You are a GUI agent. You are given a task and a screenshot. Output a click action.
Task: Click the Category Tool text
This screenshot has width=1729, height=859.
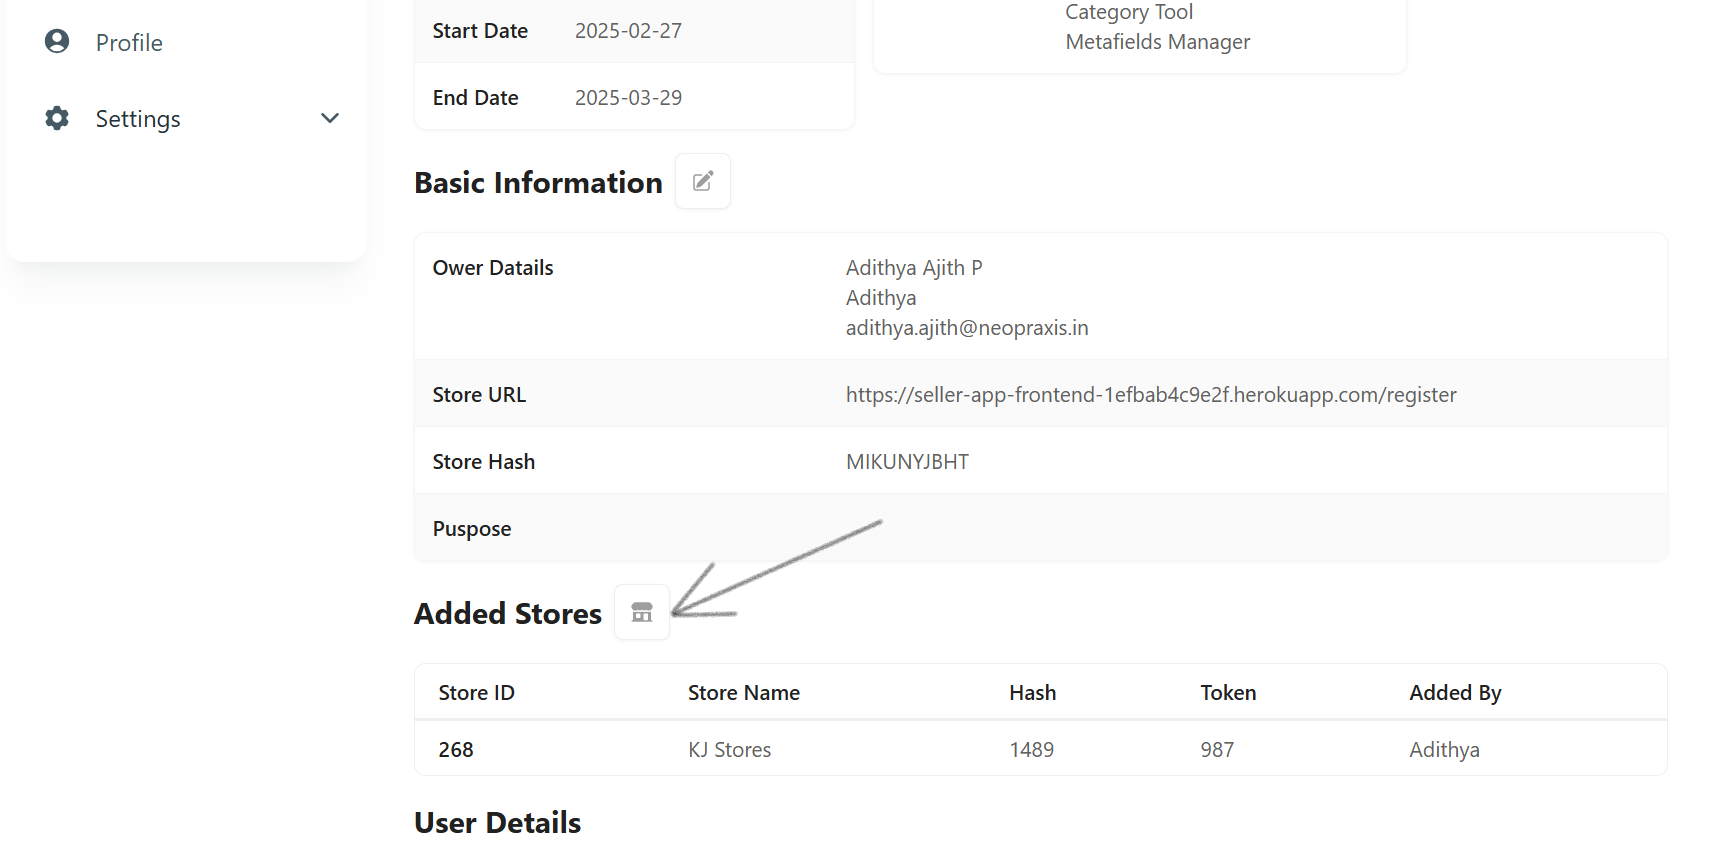[x=1129, y=12]
